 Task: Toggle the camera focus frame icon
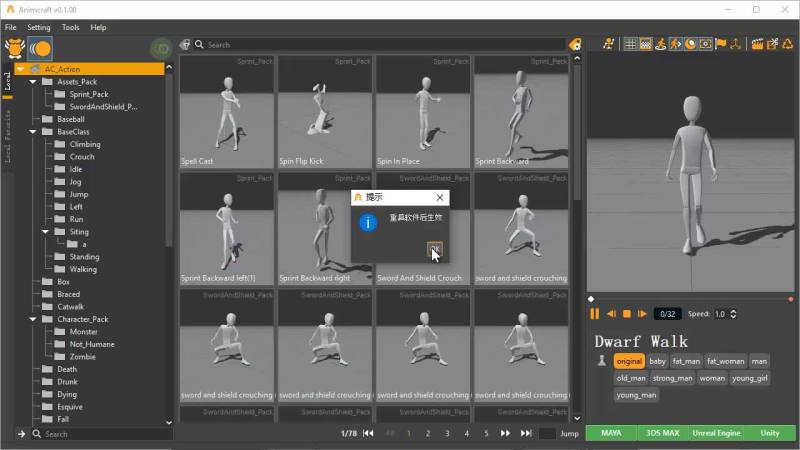pyautogui.click(x=706, y=44)
